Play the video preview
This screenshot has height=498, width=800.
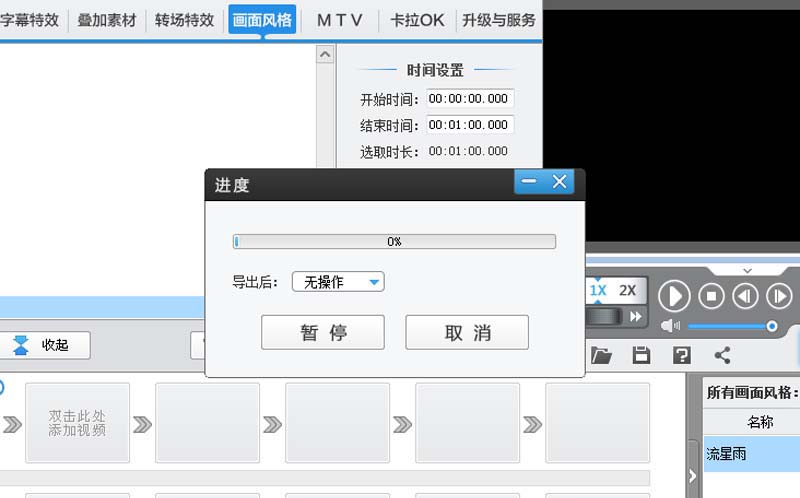coord(673,296)
